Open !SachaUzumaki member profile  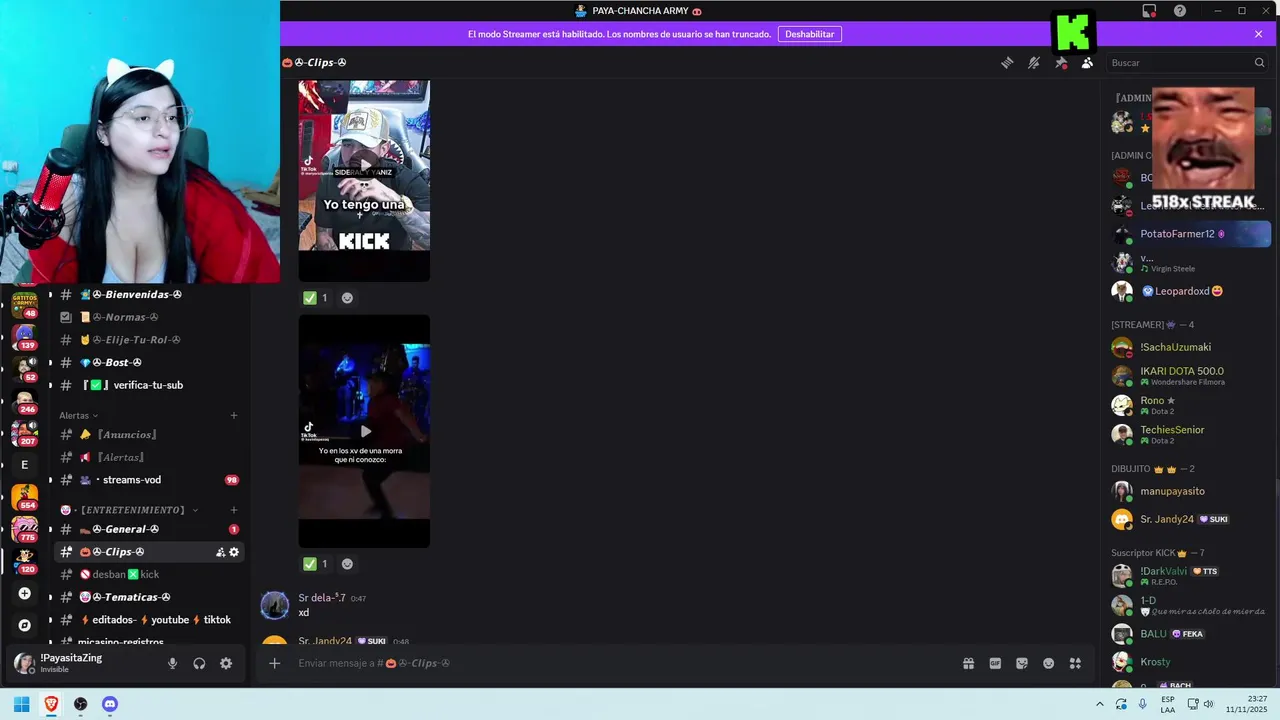[x=1190, y=347]
